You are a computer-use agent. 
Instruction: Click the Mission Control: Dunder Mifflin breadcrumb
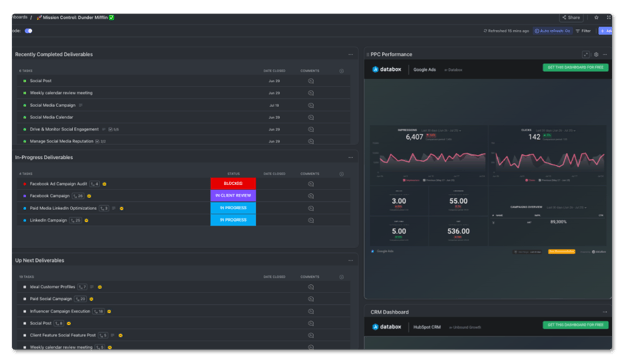click(75, 18)
